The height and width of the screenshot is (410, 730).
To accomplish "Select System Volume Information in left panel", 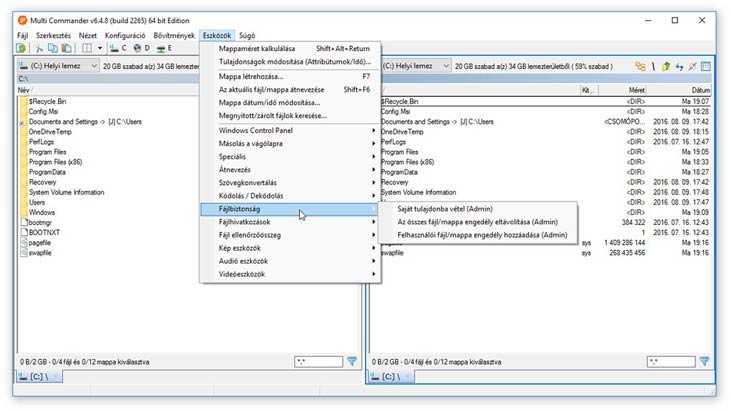I will pos(66,192).
